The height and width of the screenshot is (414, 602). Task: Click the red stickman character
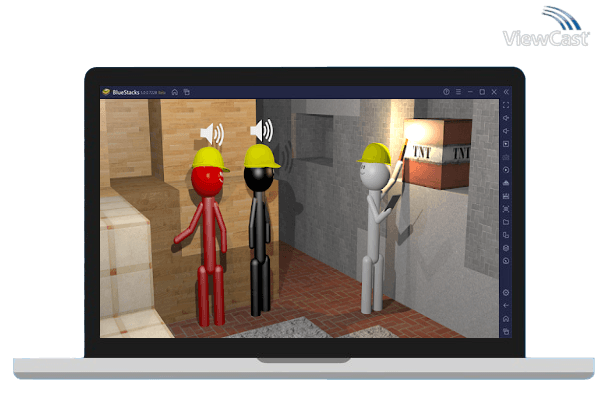[205, 236]
